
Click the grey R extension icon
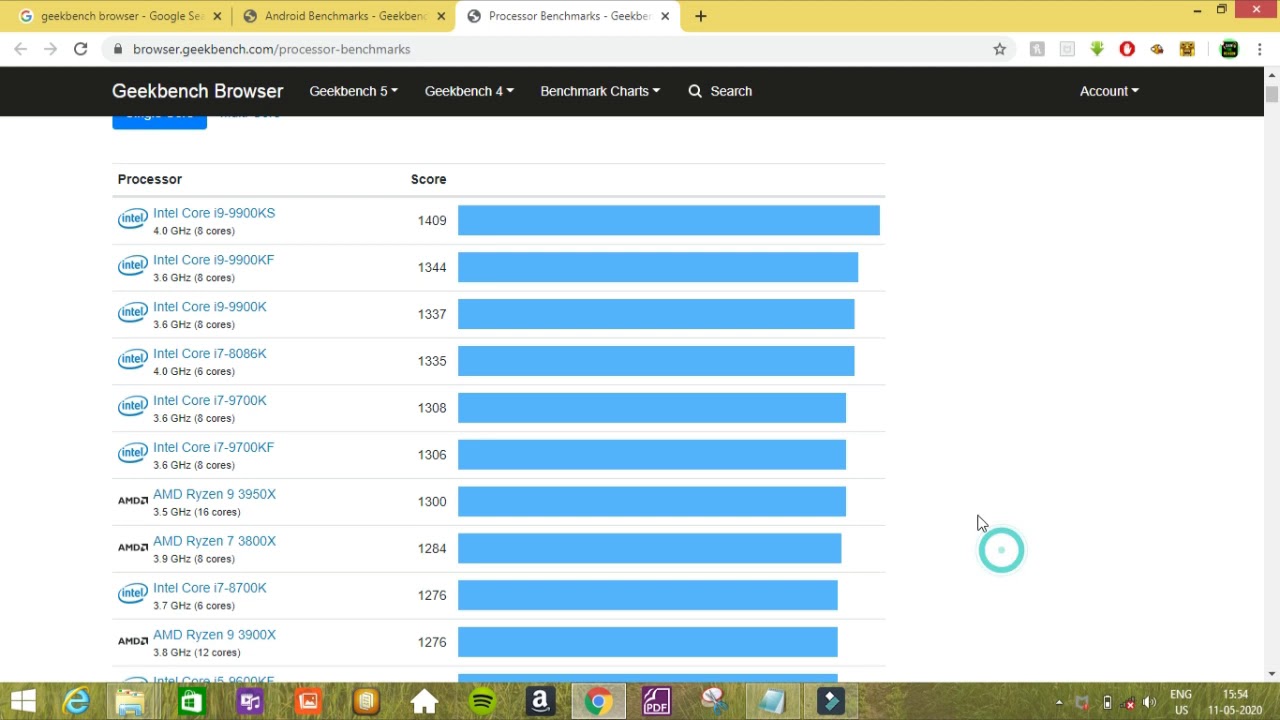click(x=1037, y=49)
